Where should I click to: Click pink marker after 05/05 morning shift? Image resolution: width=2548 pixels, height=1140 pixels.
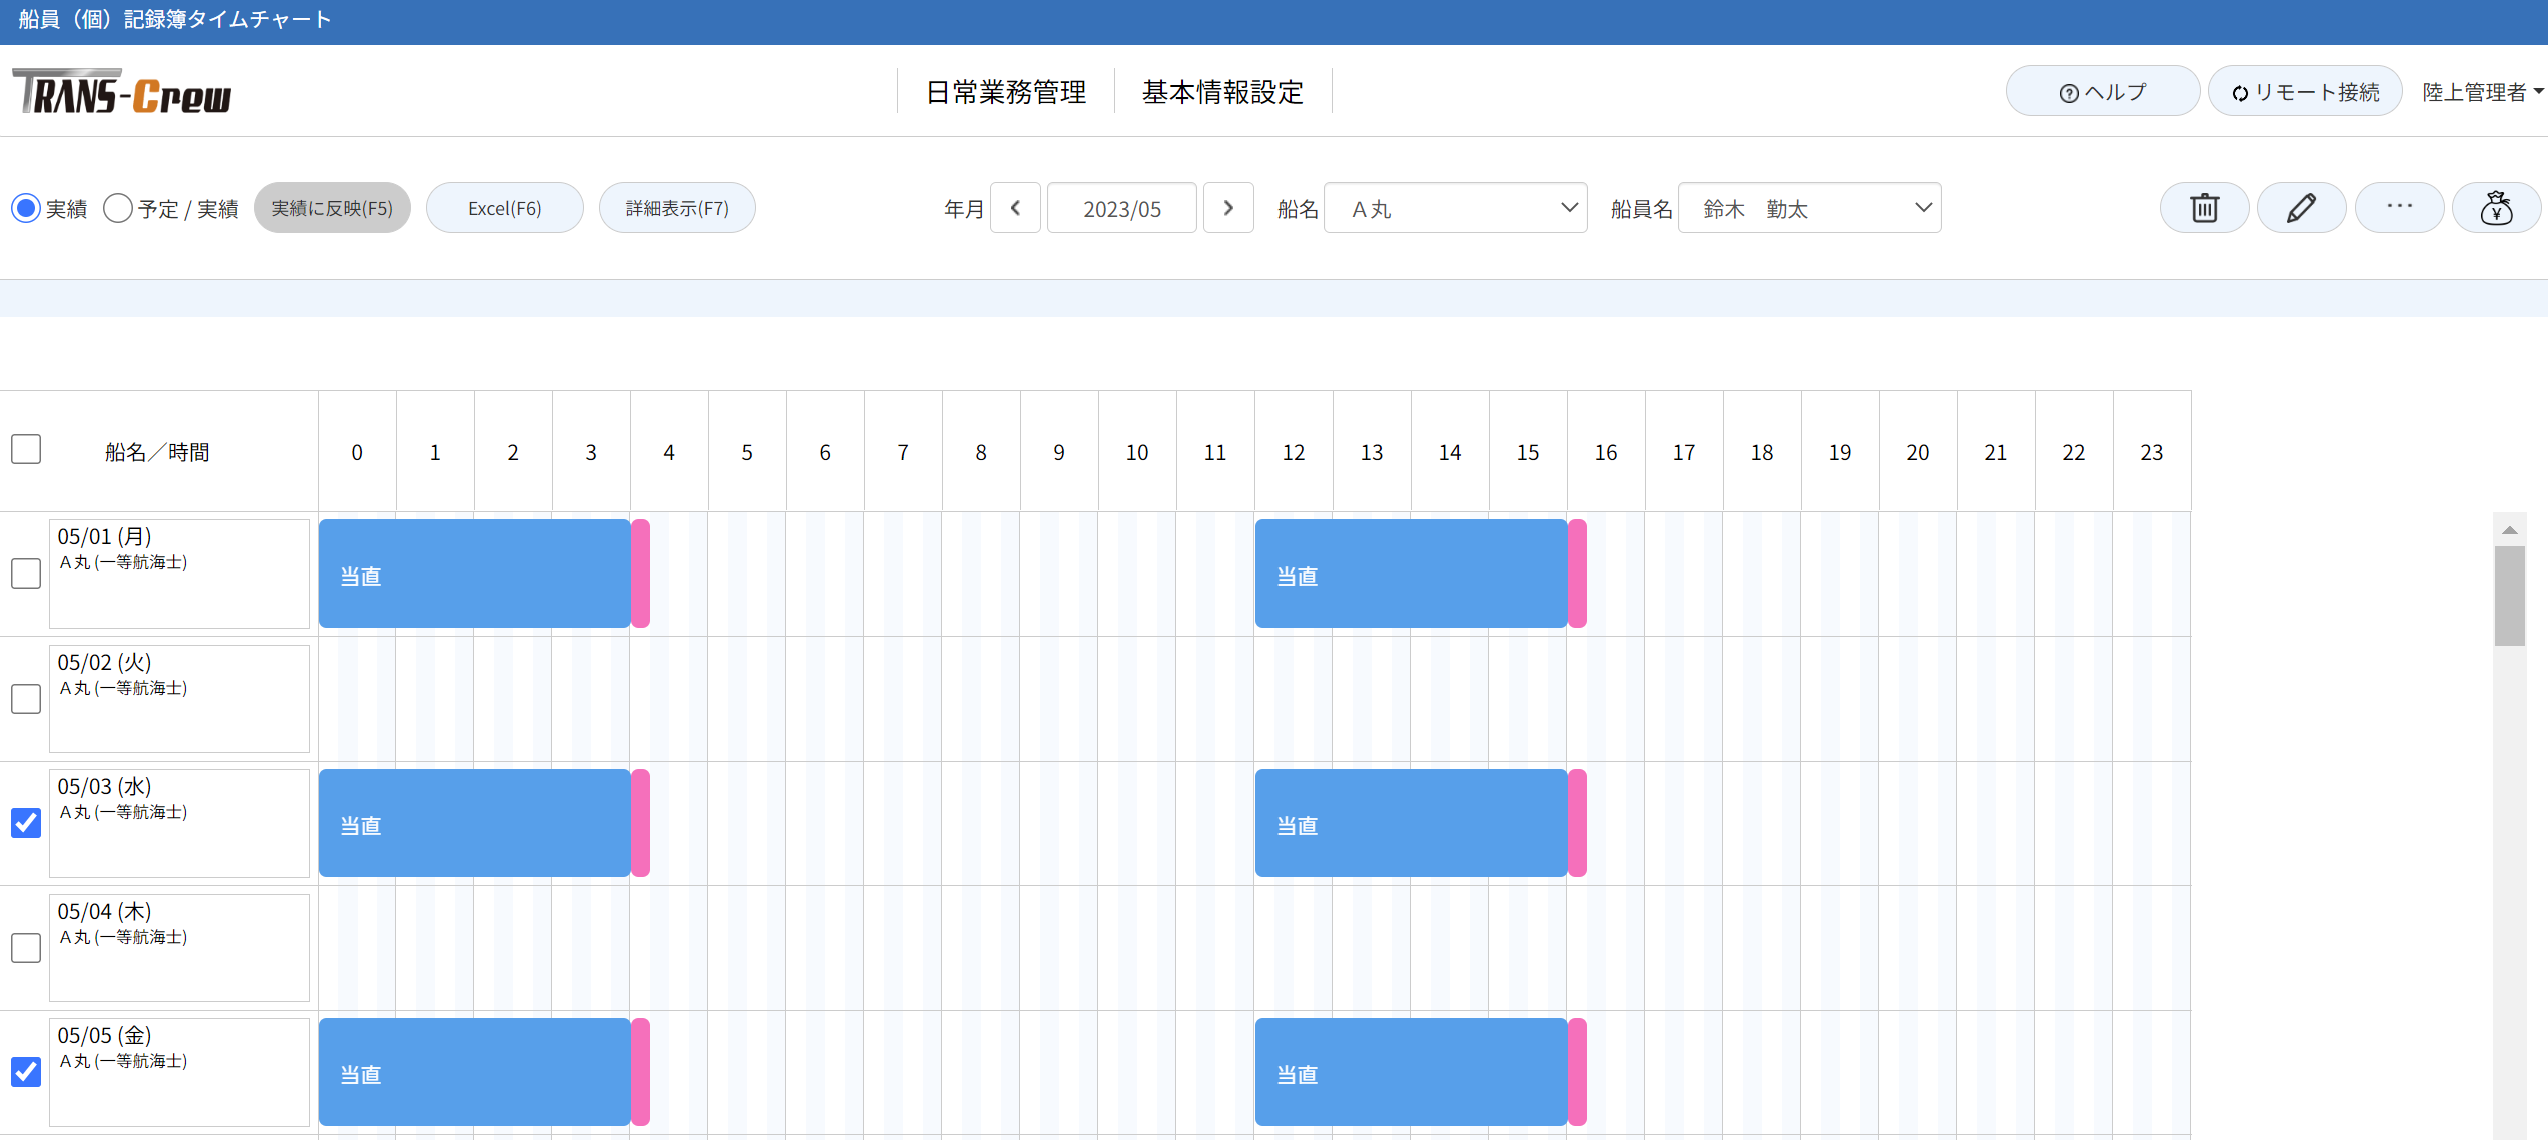click(x=641, y=1072)
